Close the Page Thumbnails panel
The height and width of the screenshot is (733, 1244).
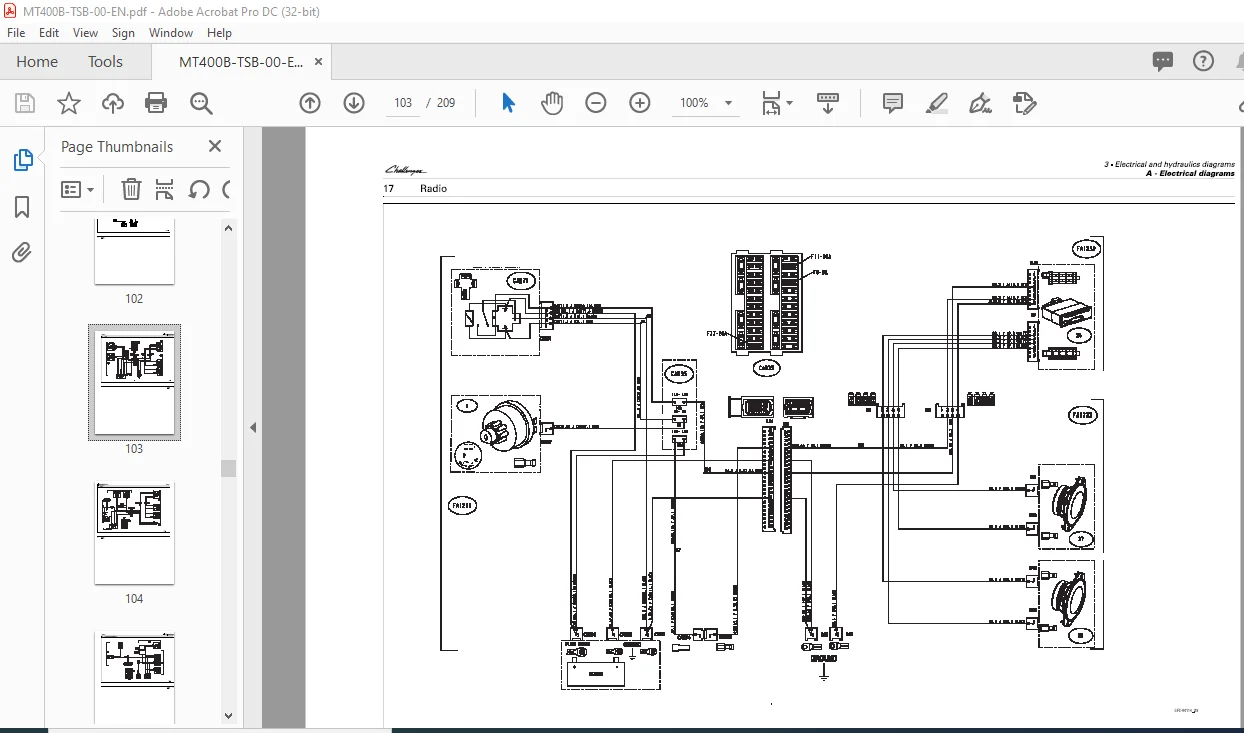click(x=215, y=146)
